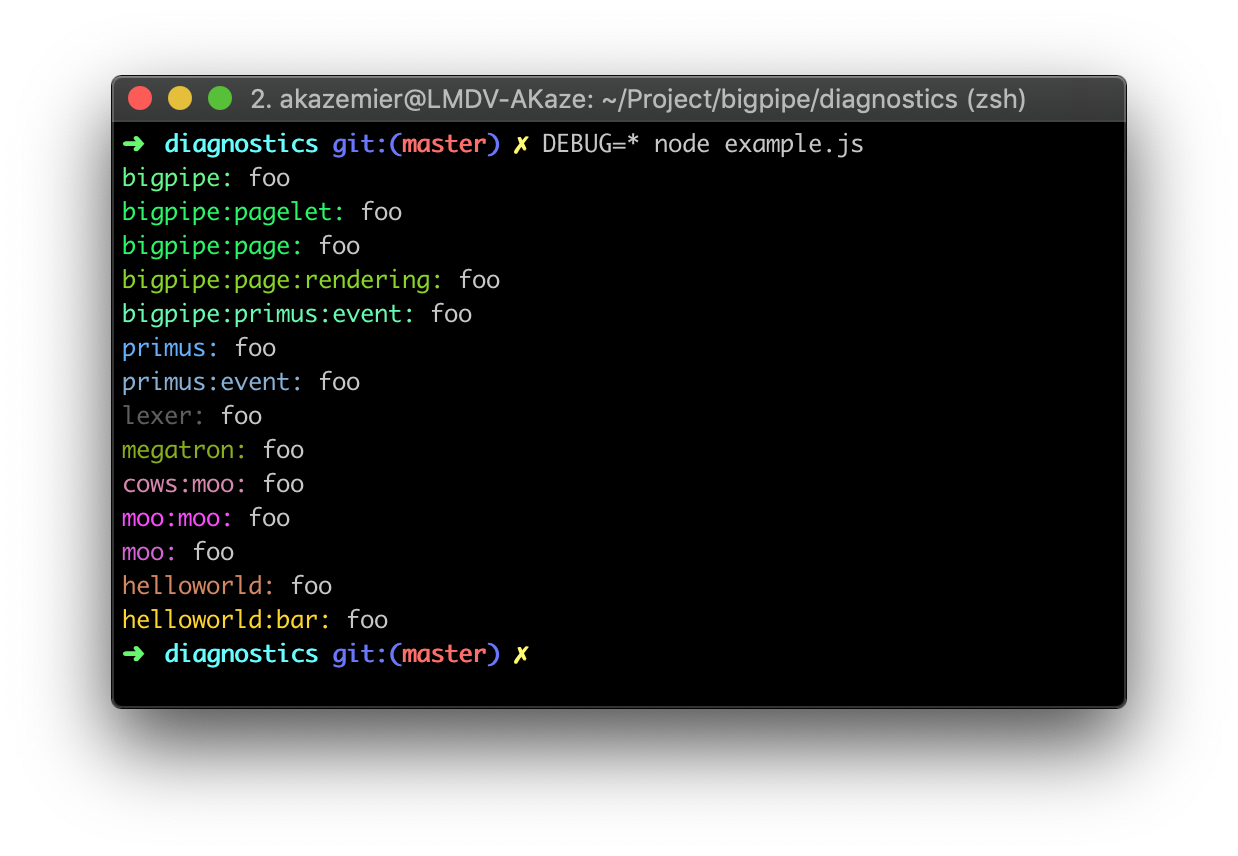The height and width of the screenshot is (856, 1238).
Task: Click the green arrow prompt icon
Action: pos(133,143)
